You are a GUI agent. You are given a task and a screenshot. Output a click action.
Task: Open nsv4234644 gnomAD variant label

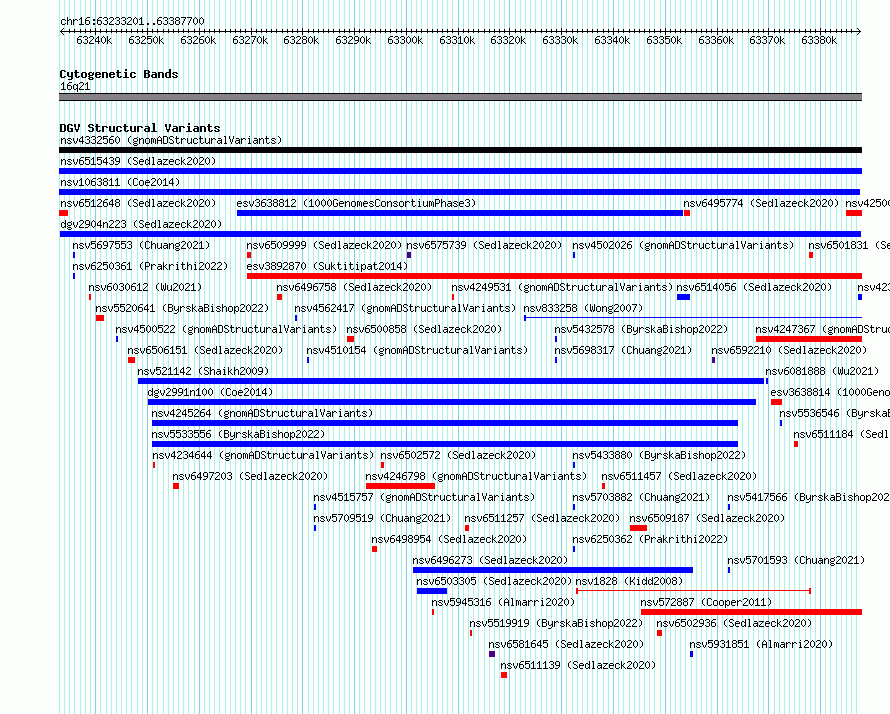coord(263,455)
